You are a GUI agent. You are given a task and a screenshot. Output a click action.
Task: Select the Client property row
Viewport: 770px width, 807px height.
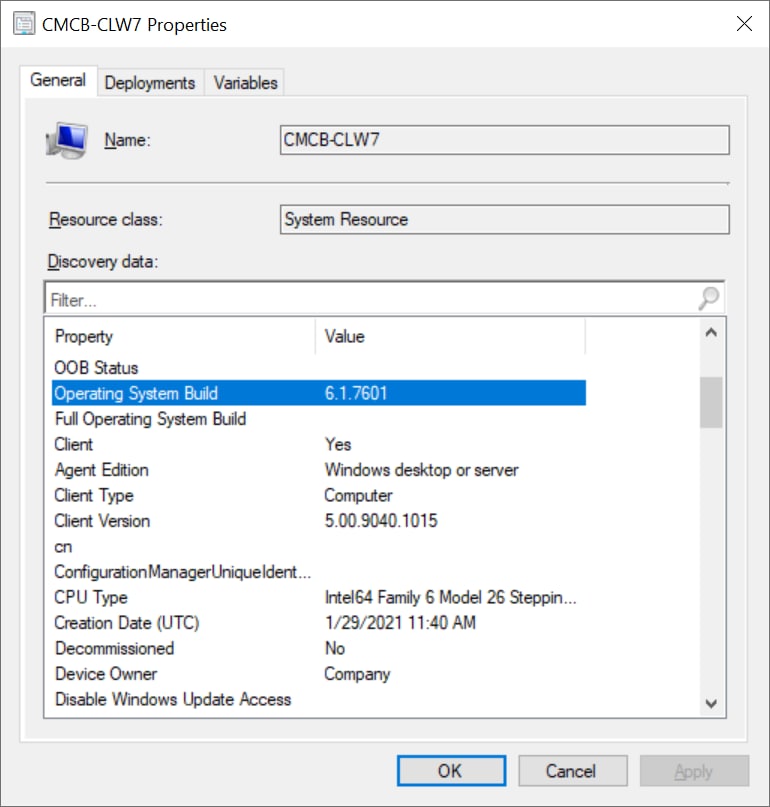[x=319, y=444]
